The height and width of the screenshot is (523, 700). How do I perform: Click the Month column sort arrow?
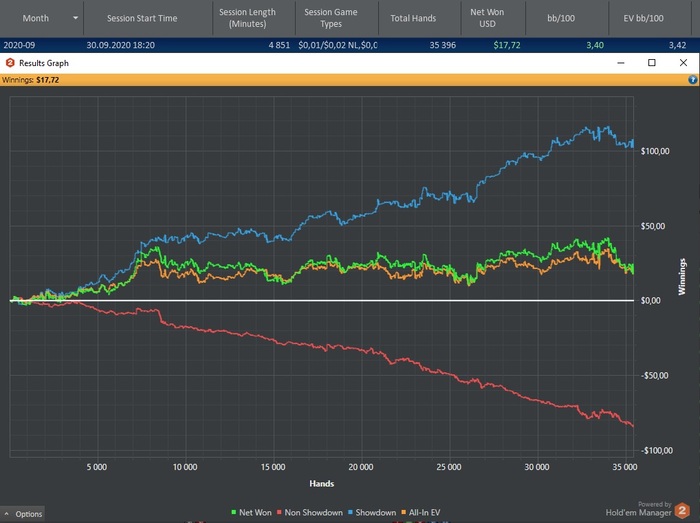(75, 18)
